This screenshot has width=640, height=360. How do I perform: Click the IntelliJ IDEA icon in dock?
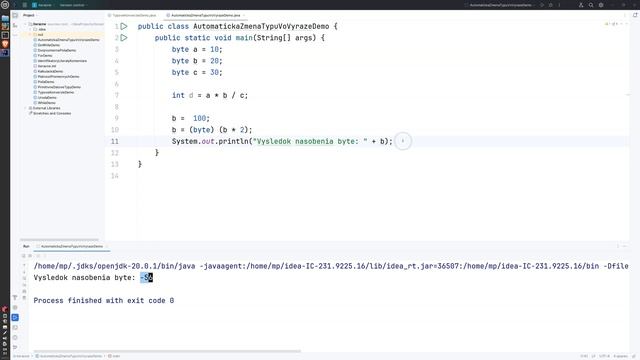click(5, 53)
